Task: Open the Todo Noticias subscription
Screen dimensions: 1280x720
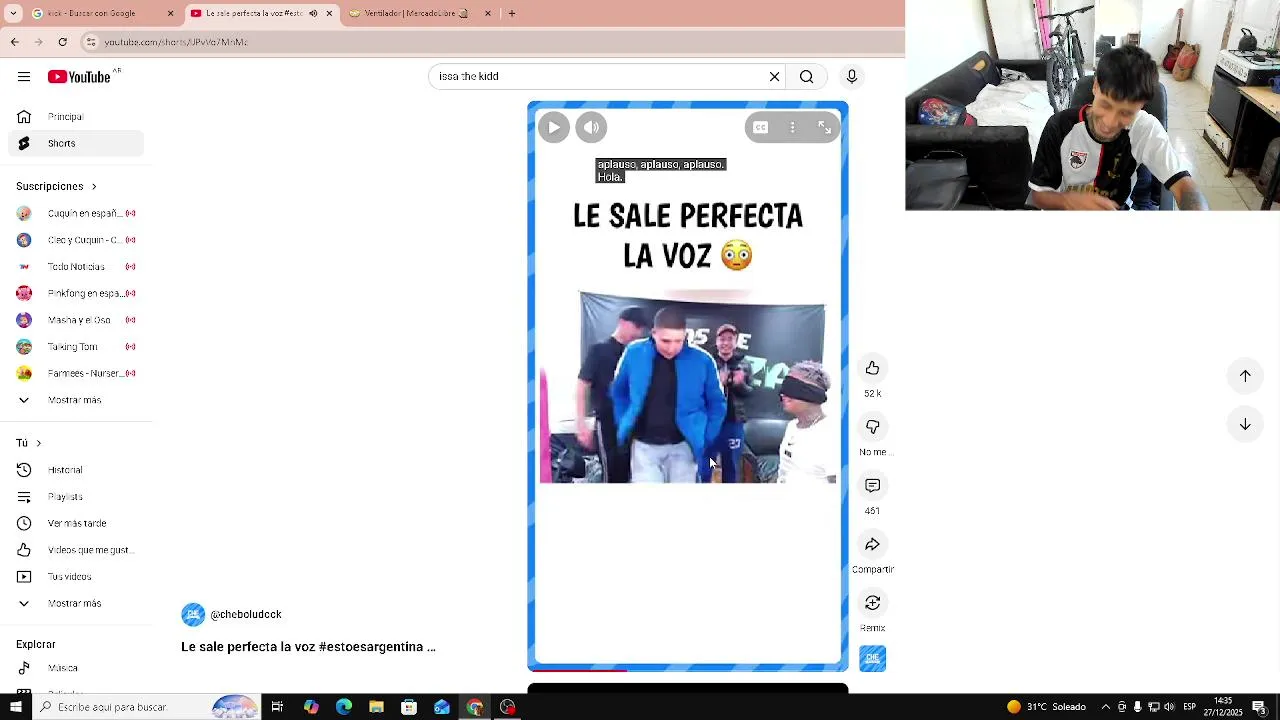Action: 76,267
